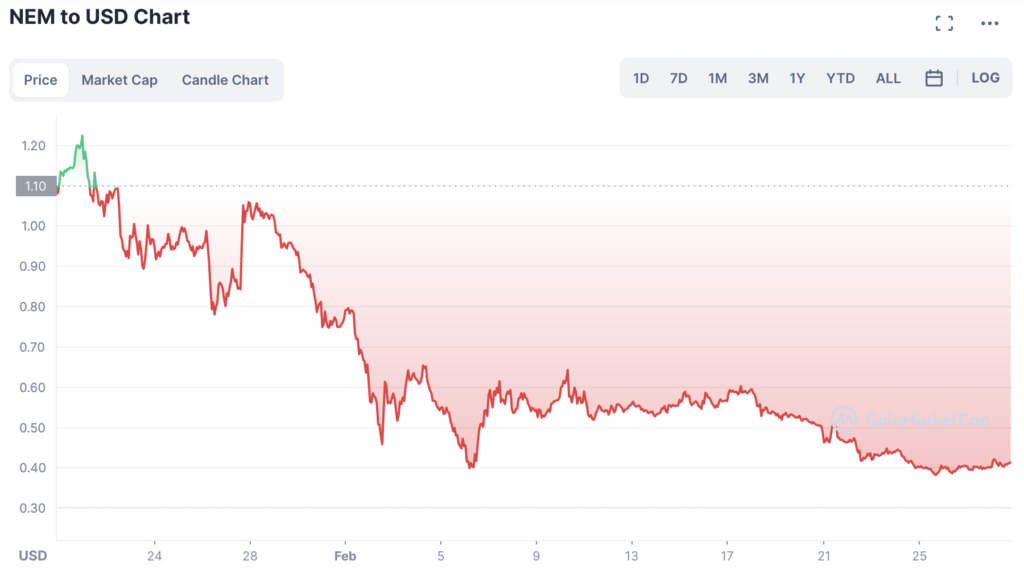The height and width of the screenshot is (569, 1024).
Task: Select the ALL time range
Action: [x=888, y=78]
